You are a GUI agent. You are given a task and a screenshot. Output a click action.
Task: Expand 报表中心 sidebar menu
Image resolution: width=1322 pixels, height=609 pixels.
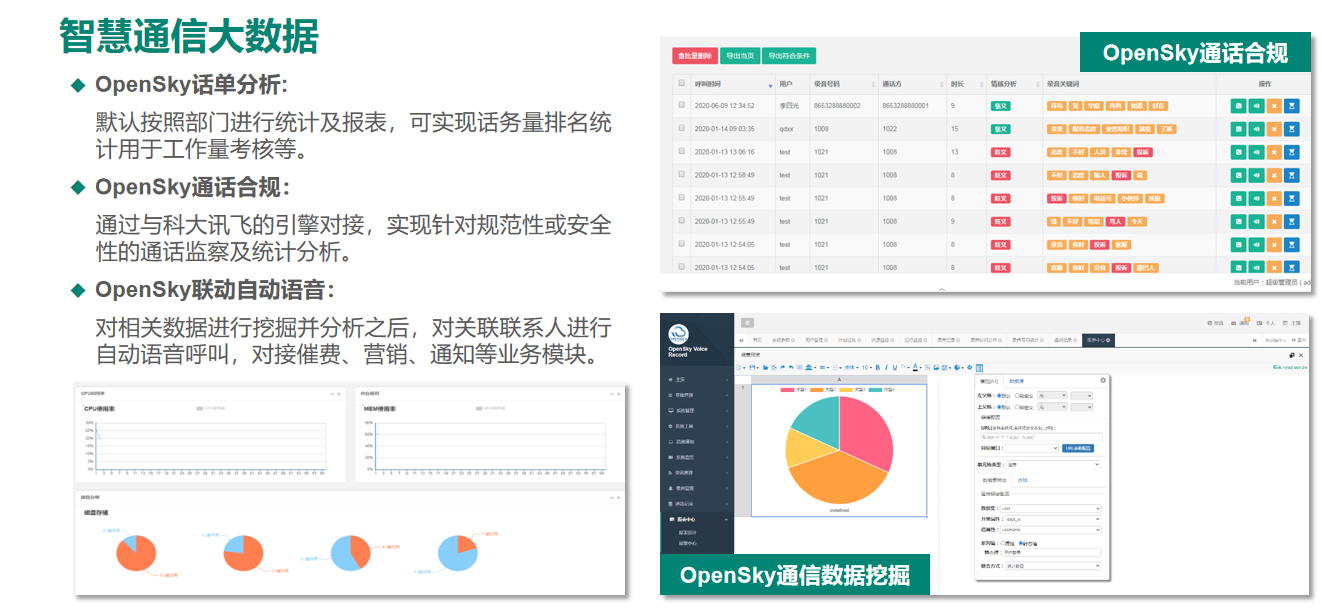(x=697, y=519)
